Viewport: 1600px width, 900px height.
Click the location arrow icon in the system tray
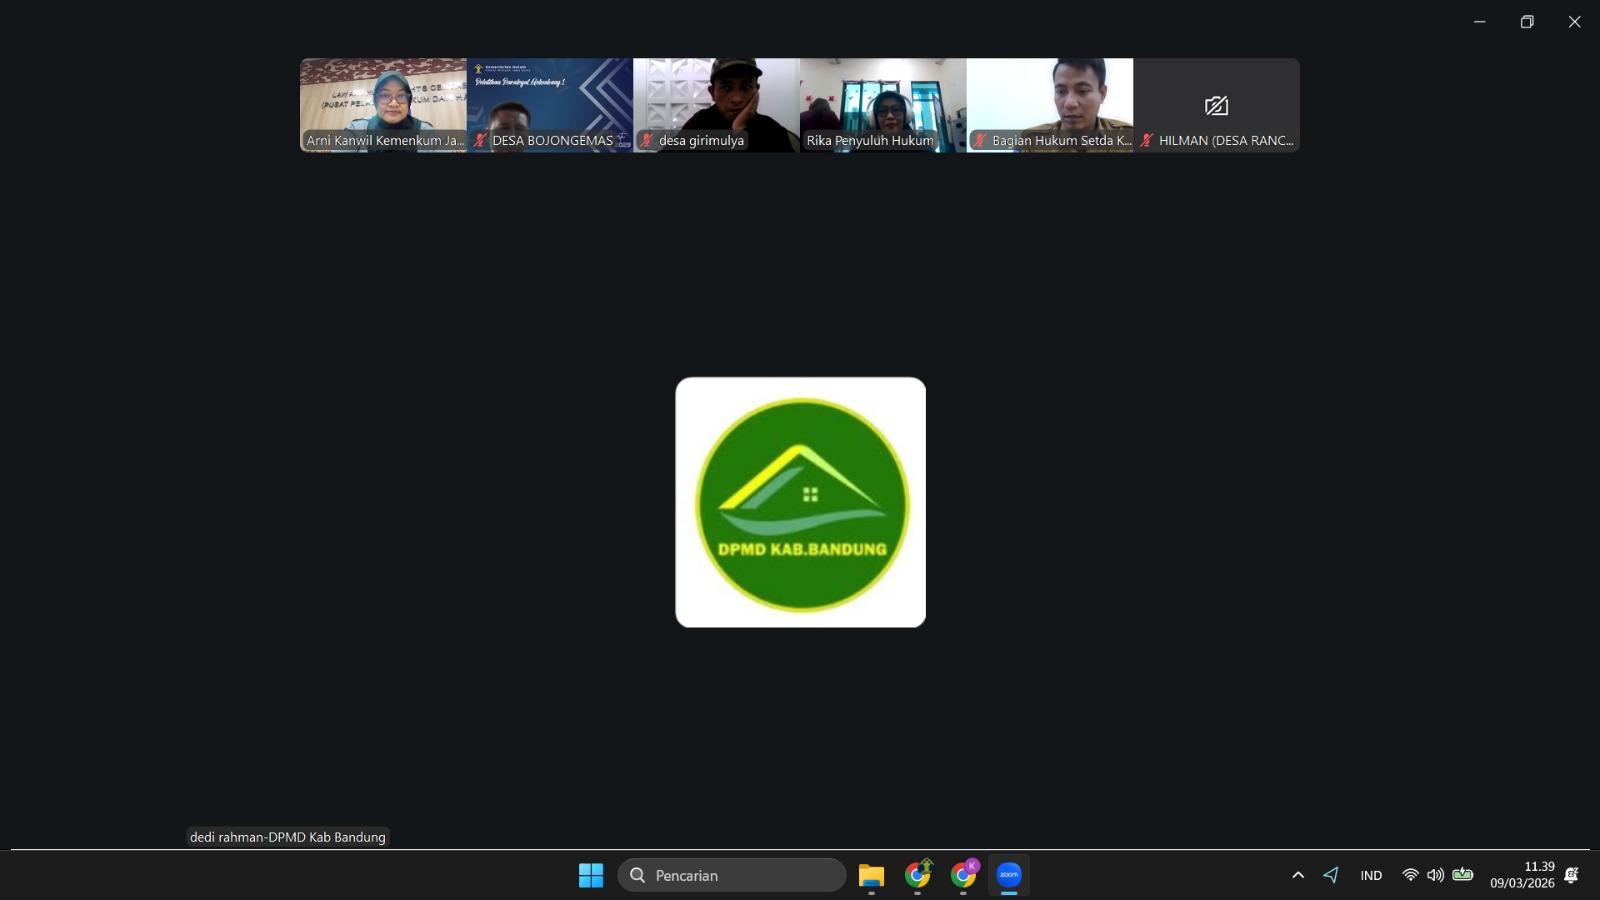point(1331,875)
